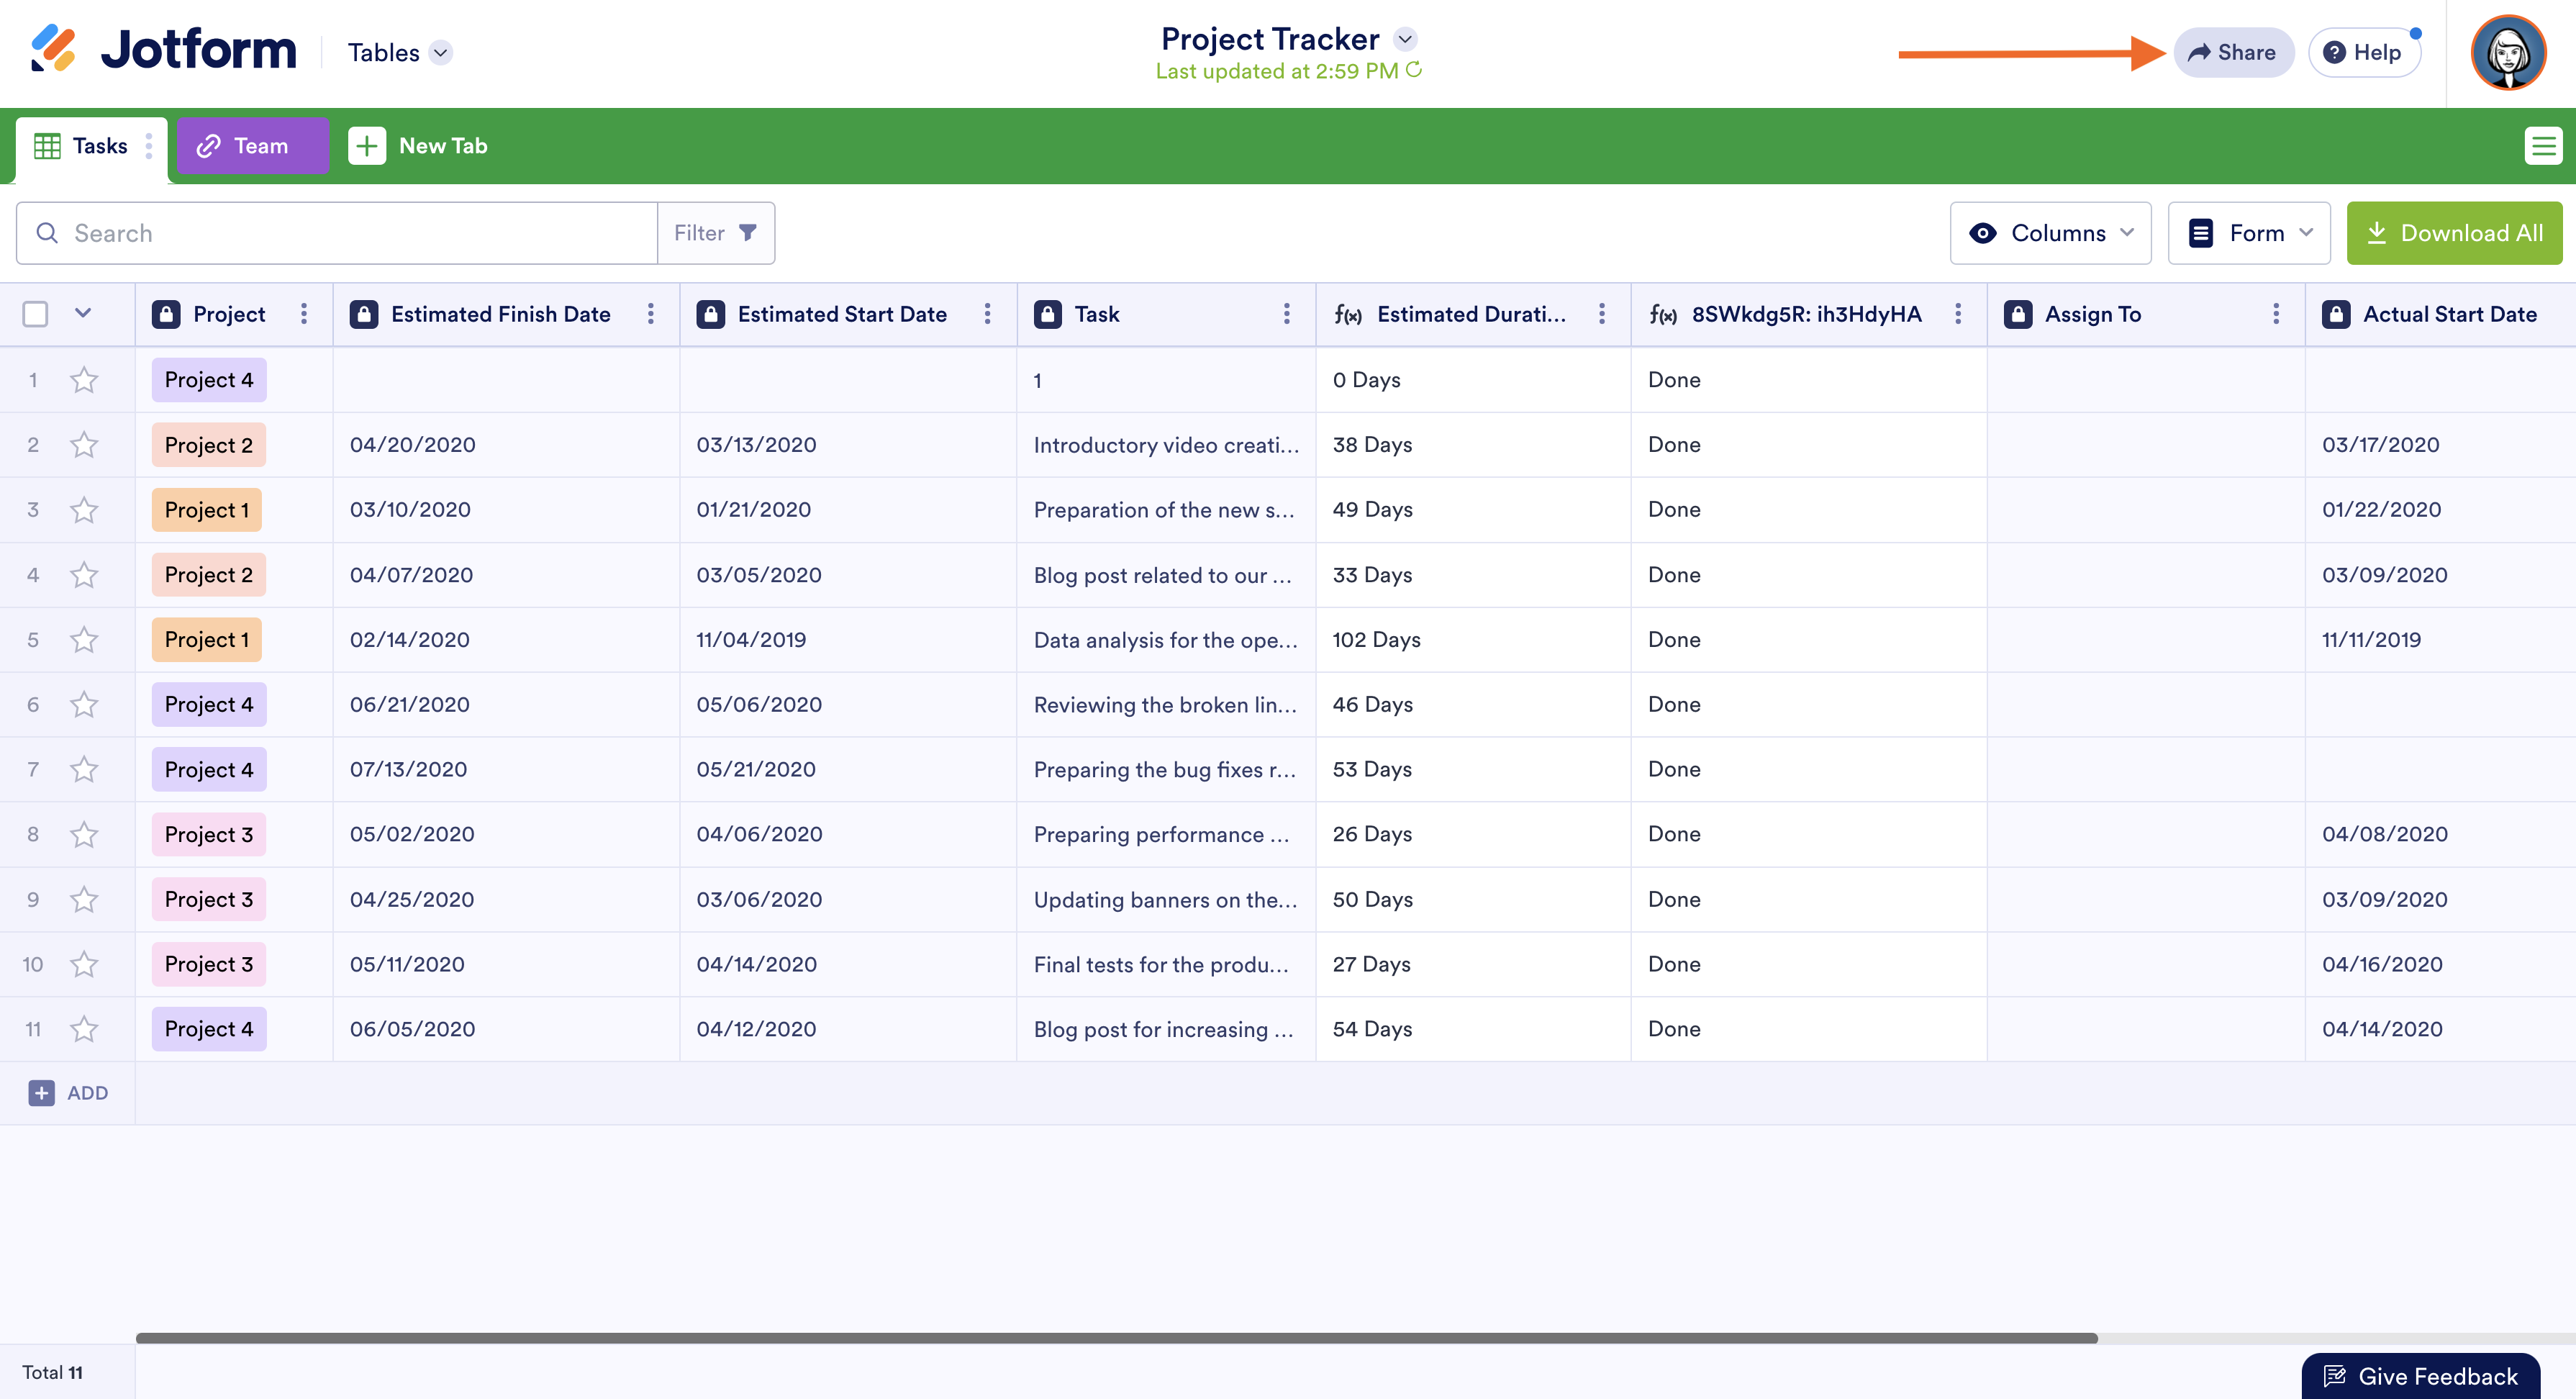
Task: Click the Jotform logo icon
Action: [52, 48]
